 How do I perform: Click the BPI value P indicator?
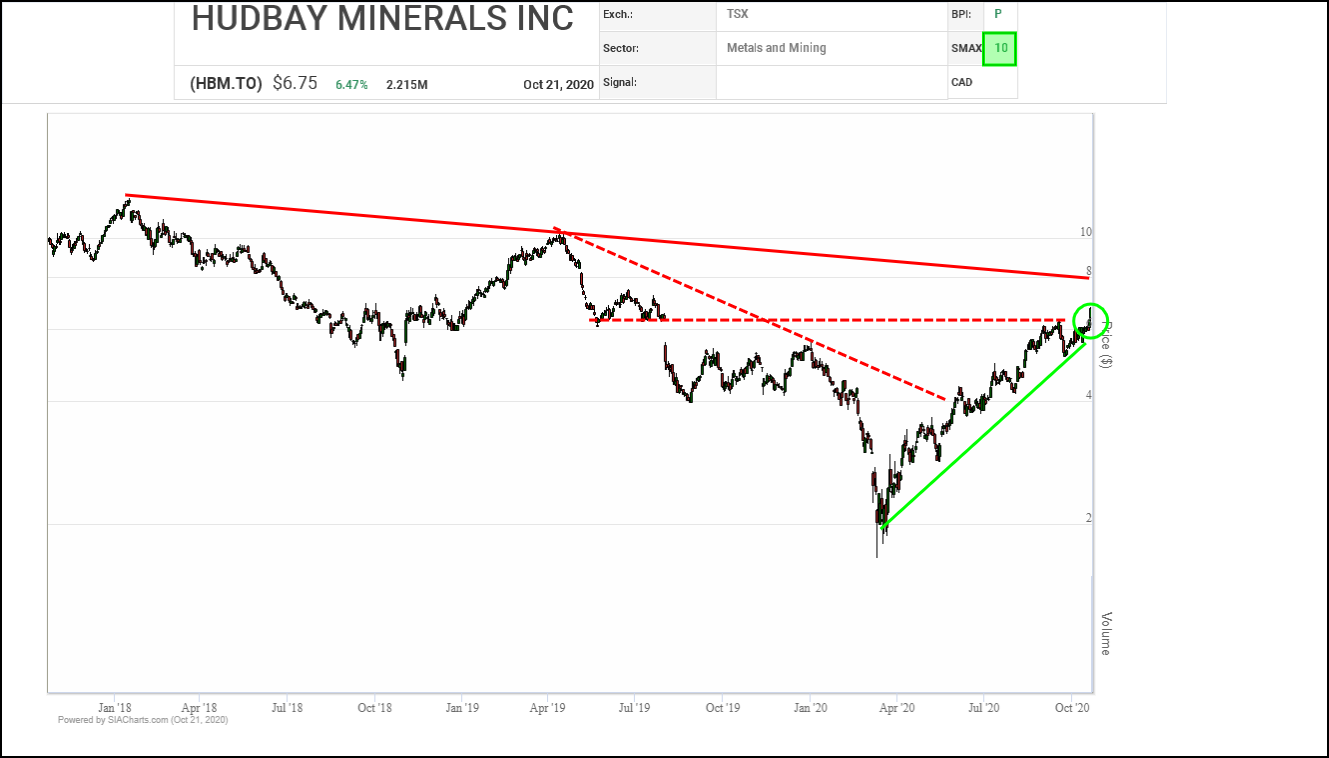(x=997, y=14)
